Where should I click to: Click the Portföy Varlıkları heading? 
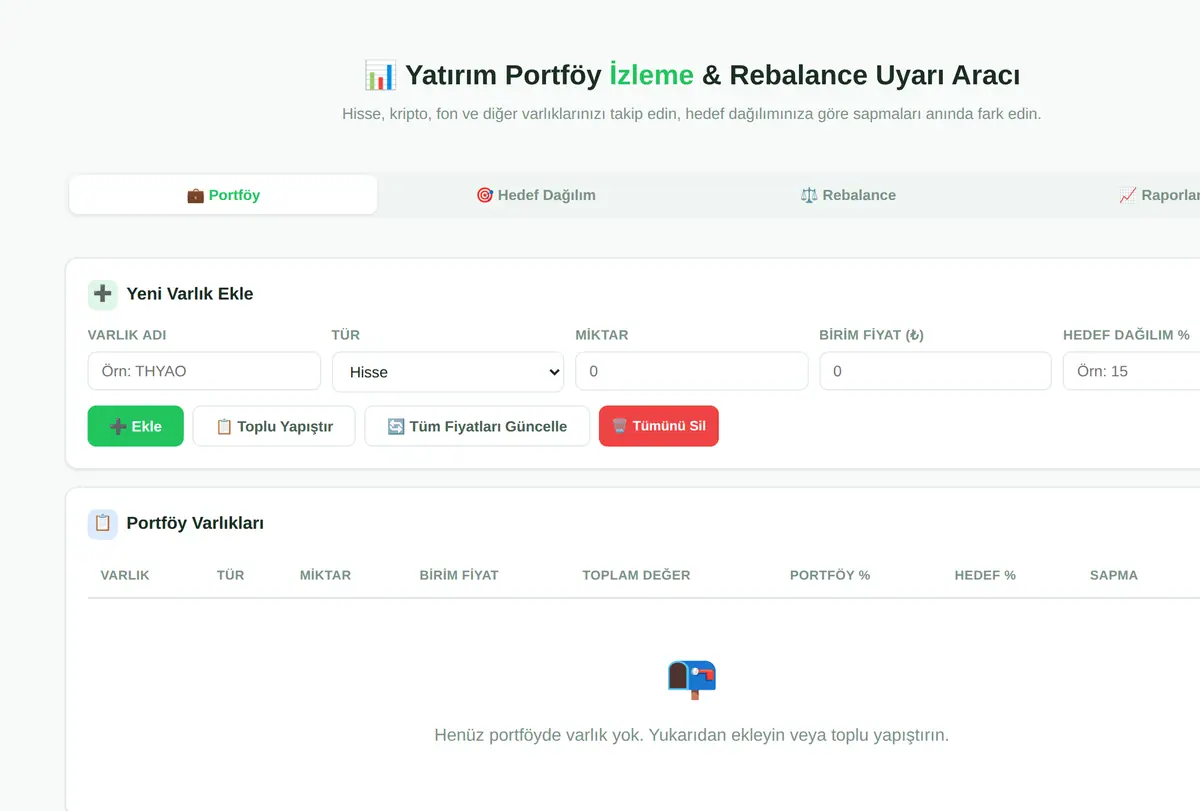(x=195, y=523)
